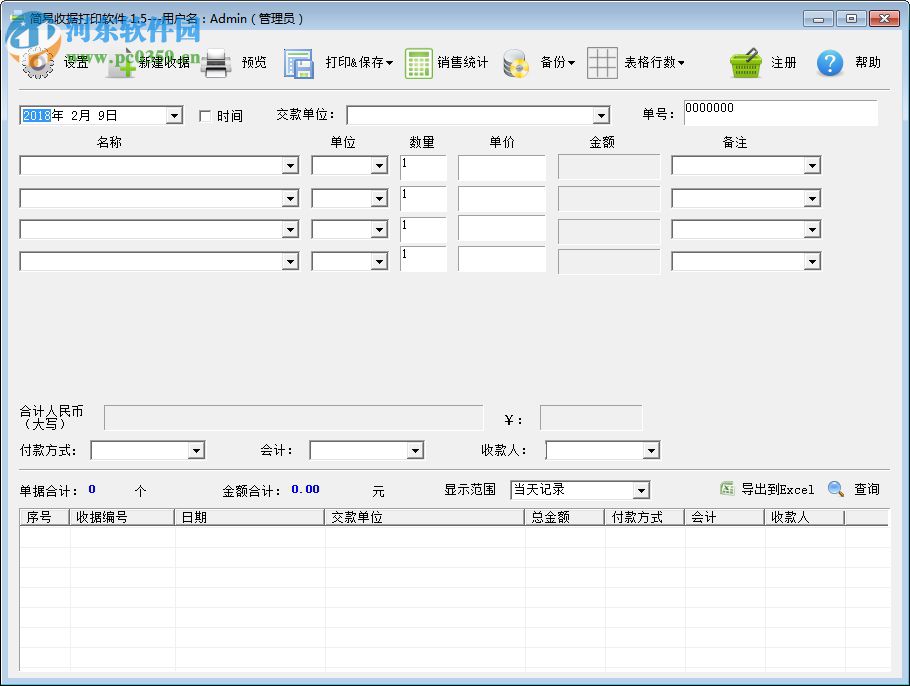Open the 预览 (Preview) tool
Screen dimensions: 910x686
(235, 62)
